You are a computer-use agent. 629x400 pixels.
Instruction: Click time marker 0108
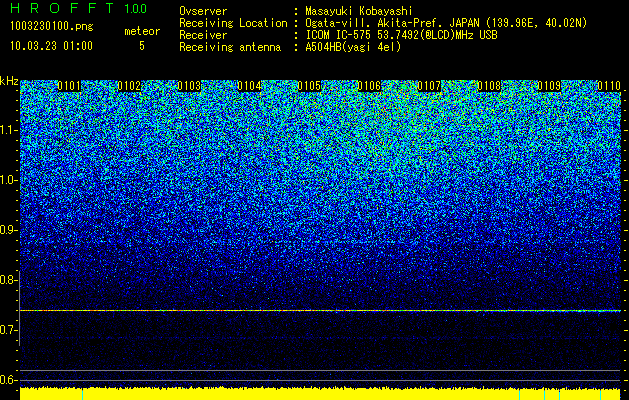[489, 86]
